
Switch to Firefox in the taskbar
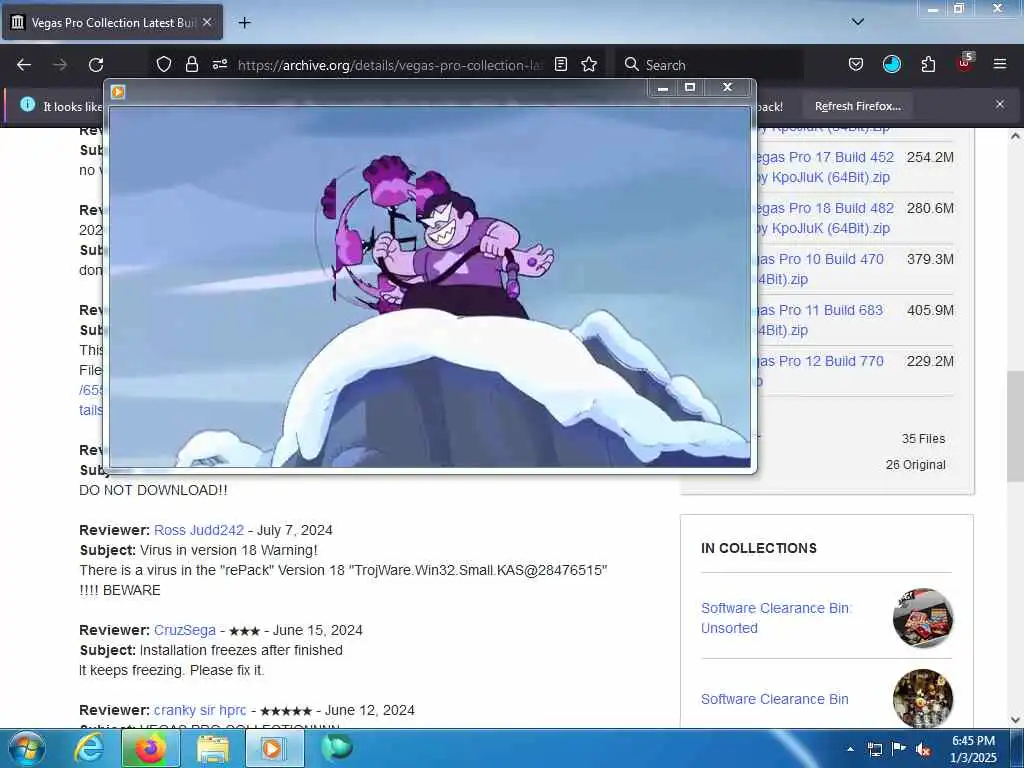pyautogui.click(x=151, y=748)
